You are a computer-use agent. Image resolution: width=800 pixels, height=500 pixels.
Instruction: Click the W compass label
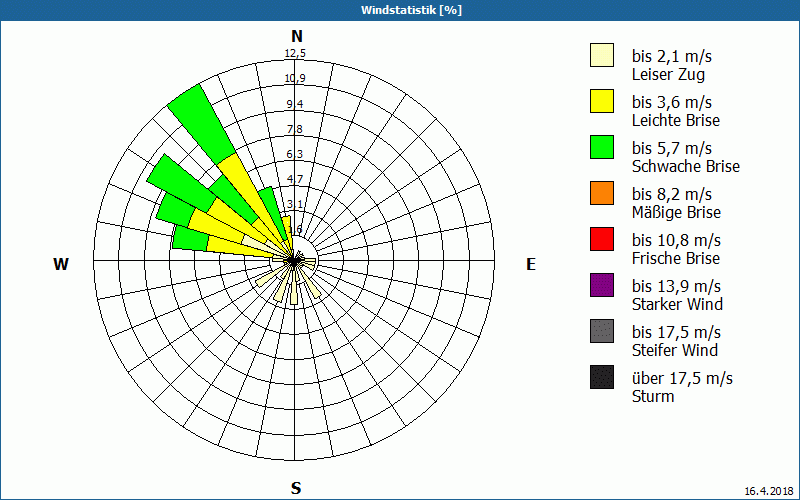pos(61,264)
